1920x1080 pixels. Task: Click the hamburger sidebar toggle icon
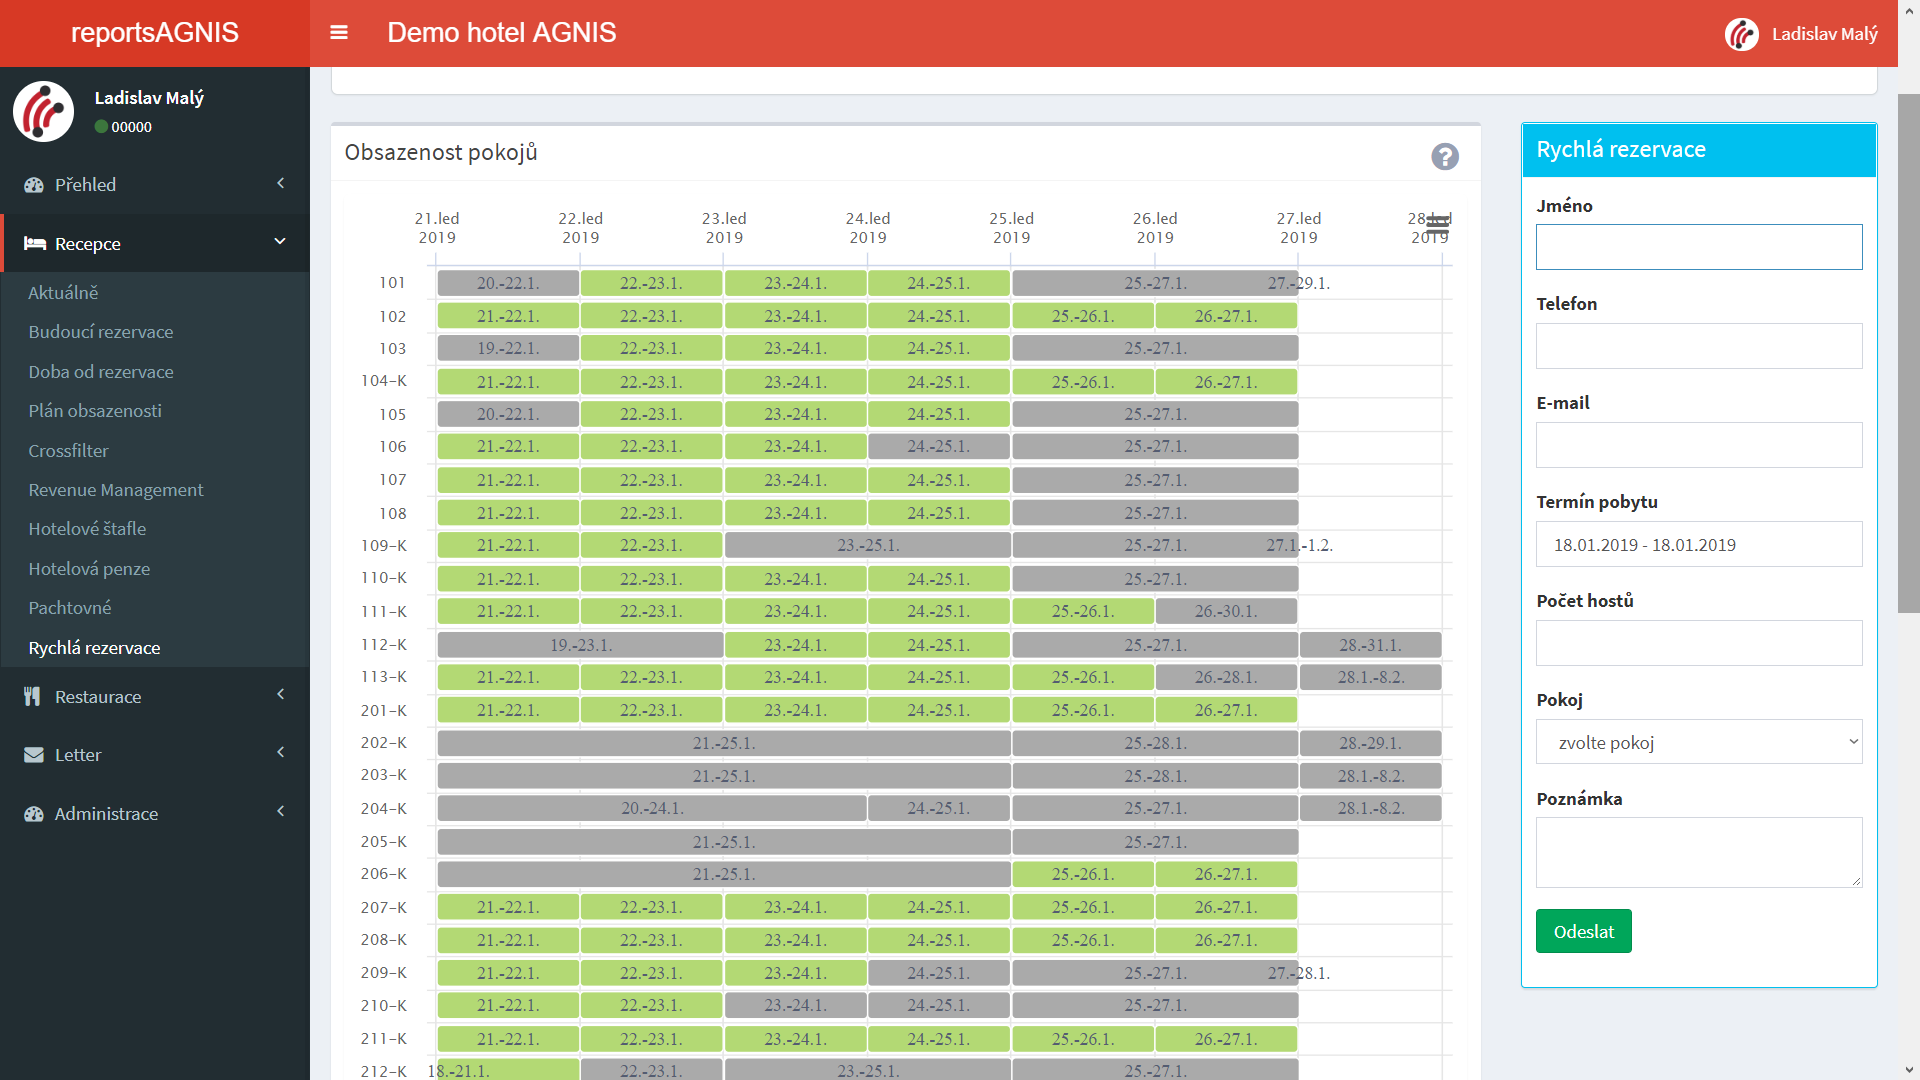click(339, 33)
